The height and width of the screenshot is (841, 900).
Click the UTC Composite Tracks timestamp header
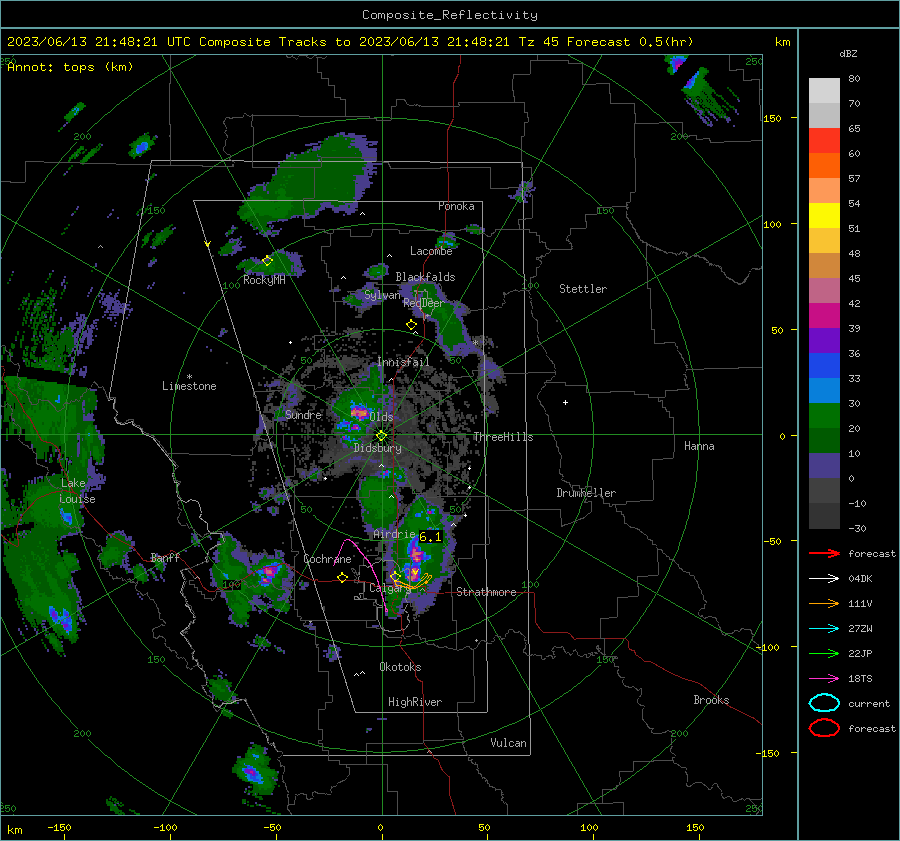(x=350, y=42)
